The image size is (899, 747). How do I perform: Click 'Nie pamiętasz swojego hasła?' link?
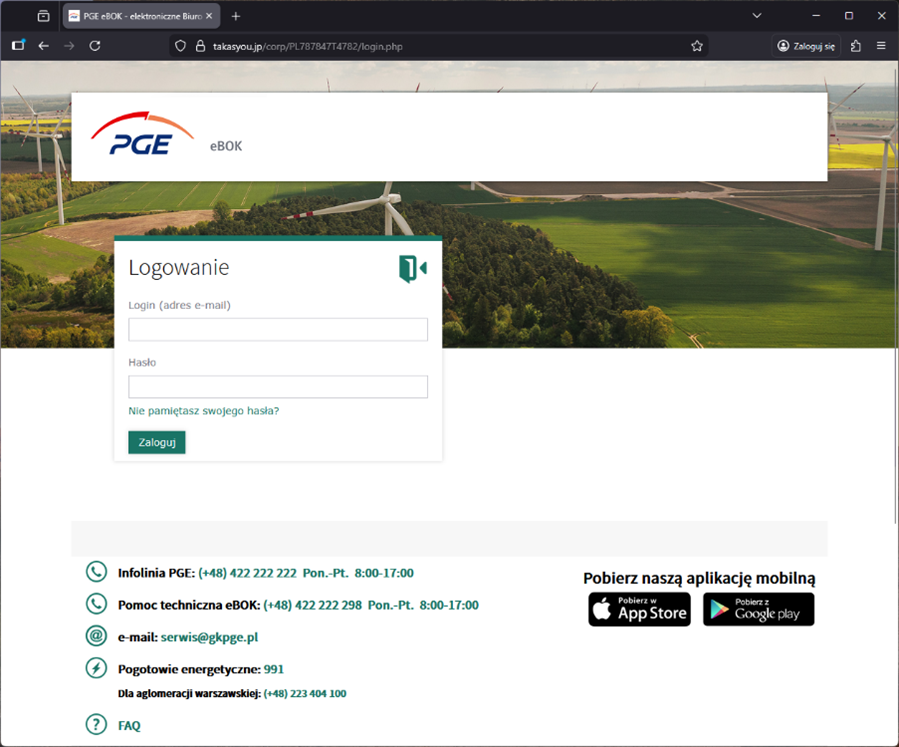(204, 411)
